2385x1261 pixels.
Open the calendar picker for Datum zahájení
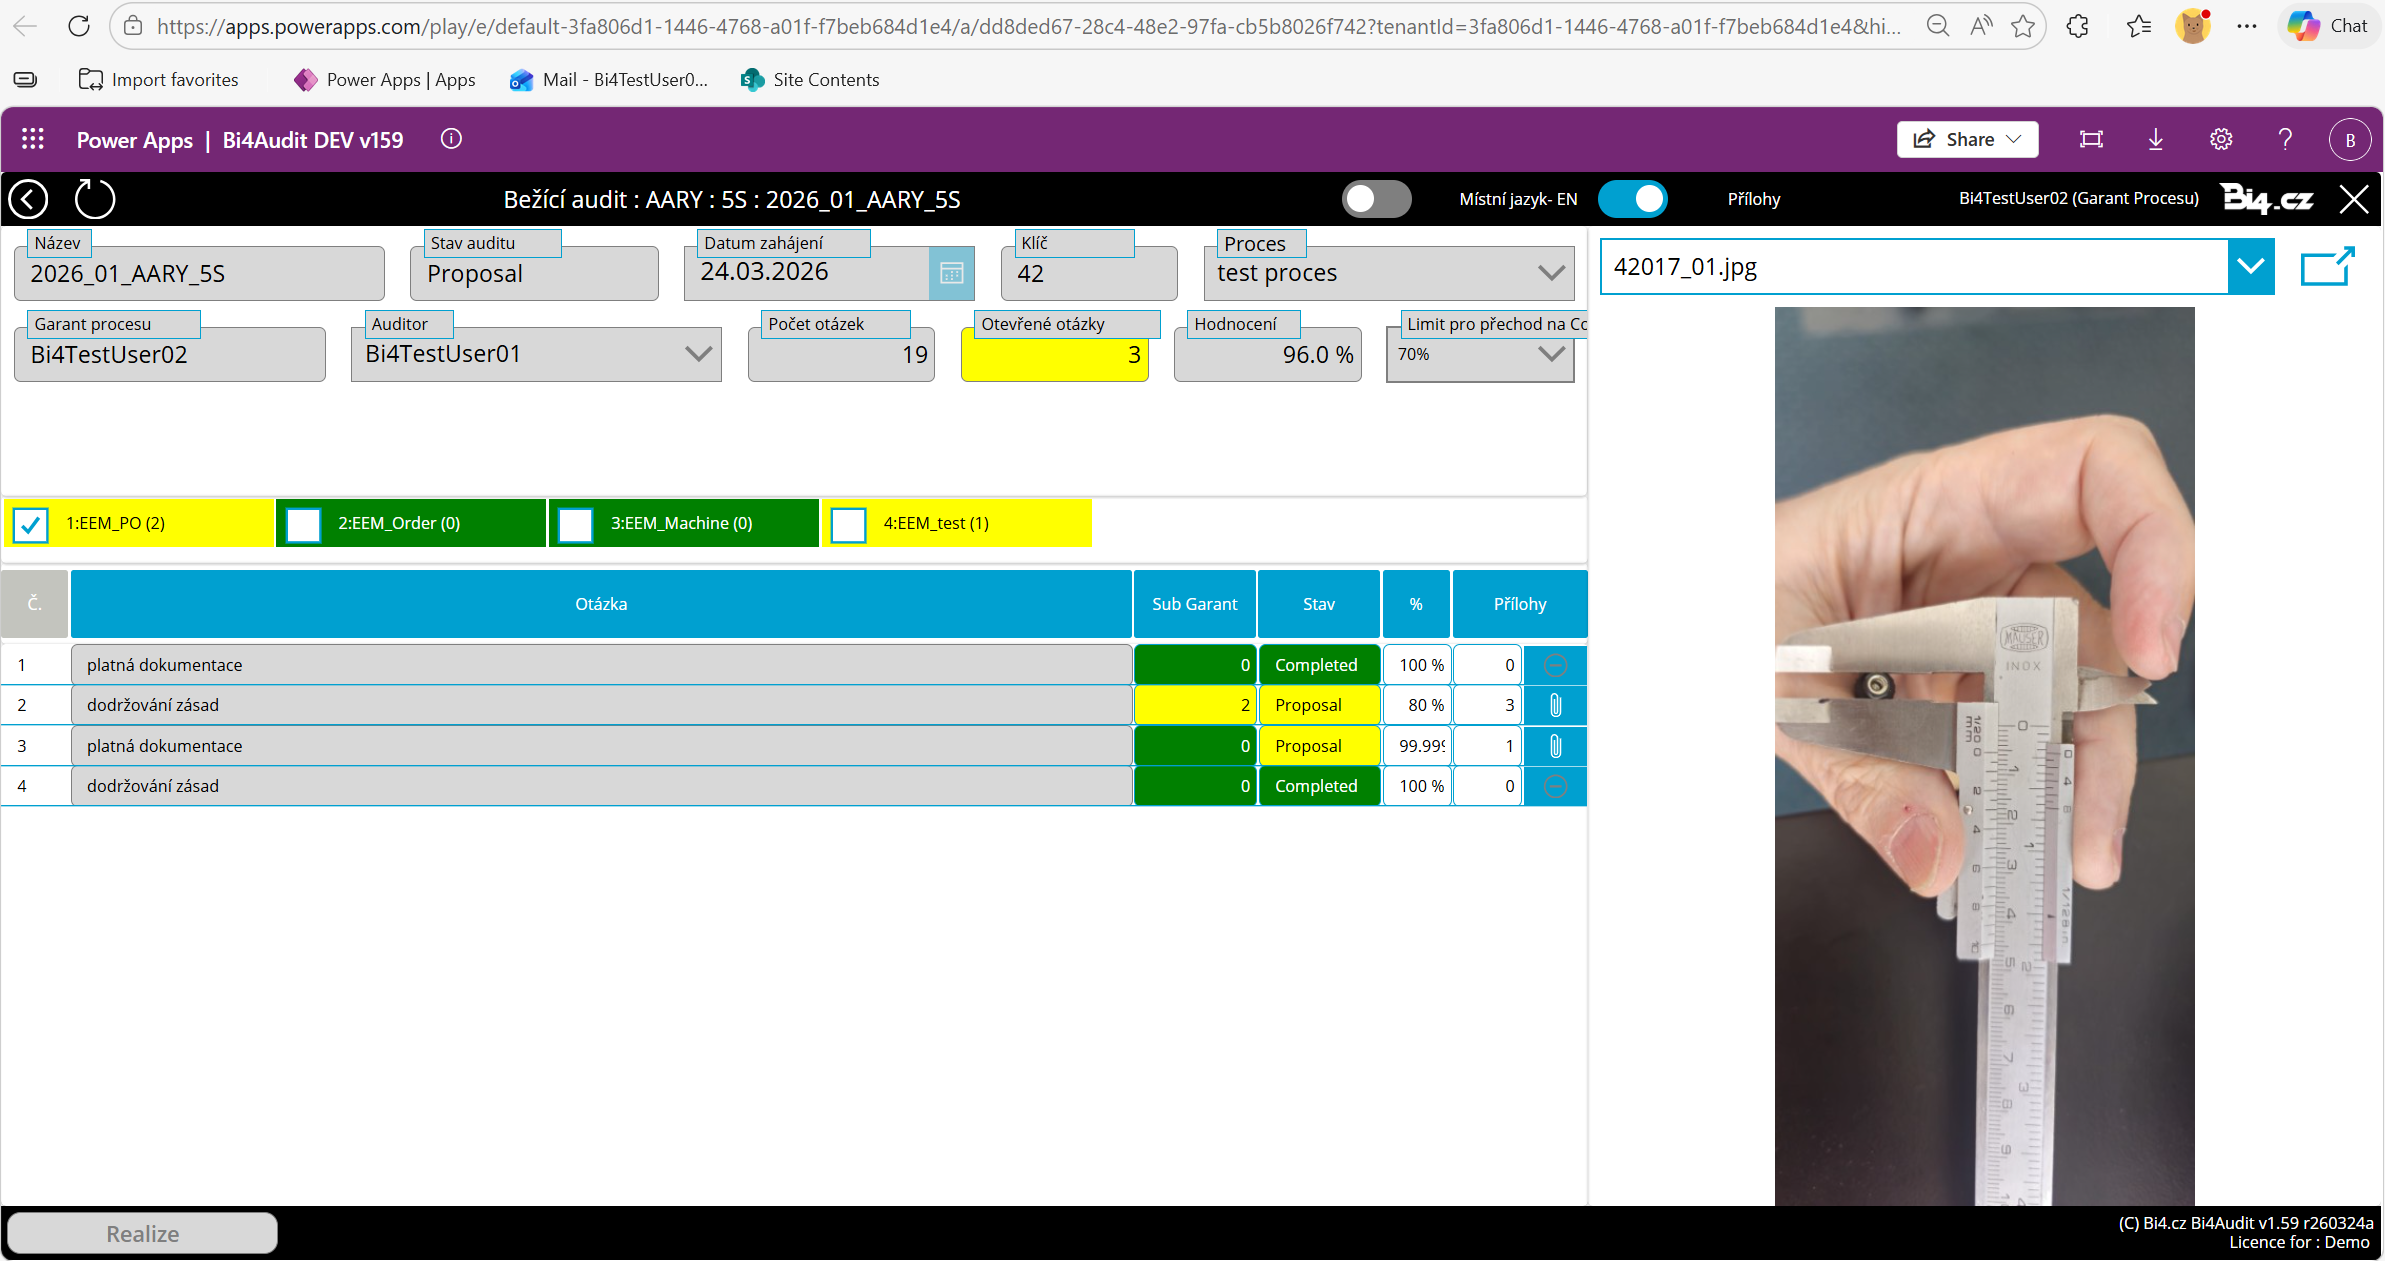(x=951, y=273)
